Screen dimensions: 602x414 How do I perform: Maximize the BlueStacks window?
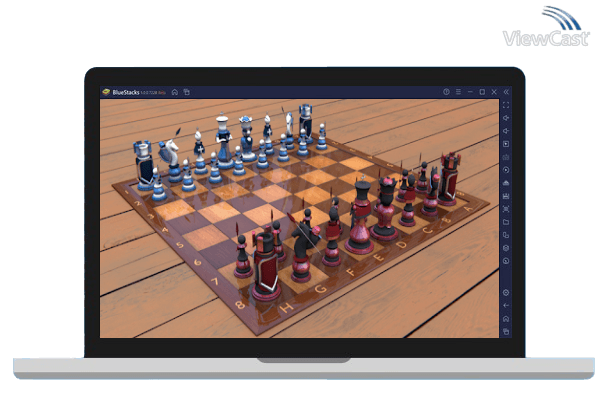(x=482, y=92)
